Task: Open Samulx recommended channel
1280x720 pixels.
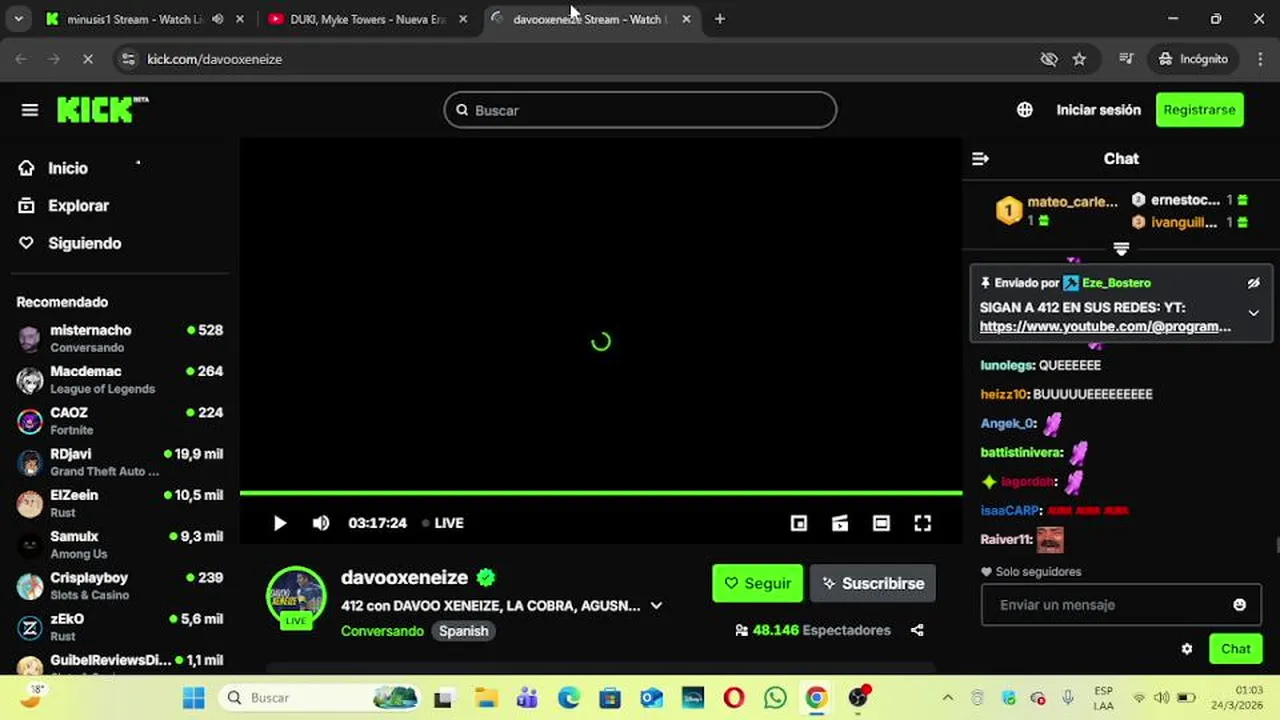Action: pyautogui.click(x=120, y=545)
